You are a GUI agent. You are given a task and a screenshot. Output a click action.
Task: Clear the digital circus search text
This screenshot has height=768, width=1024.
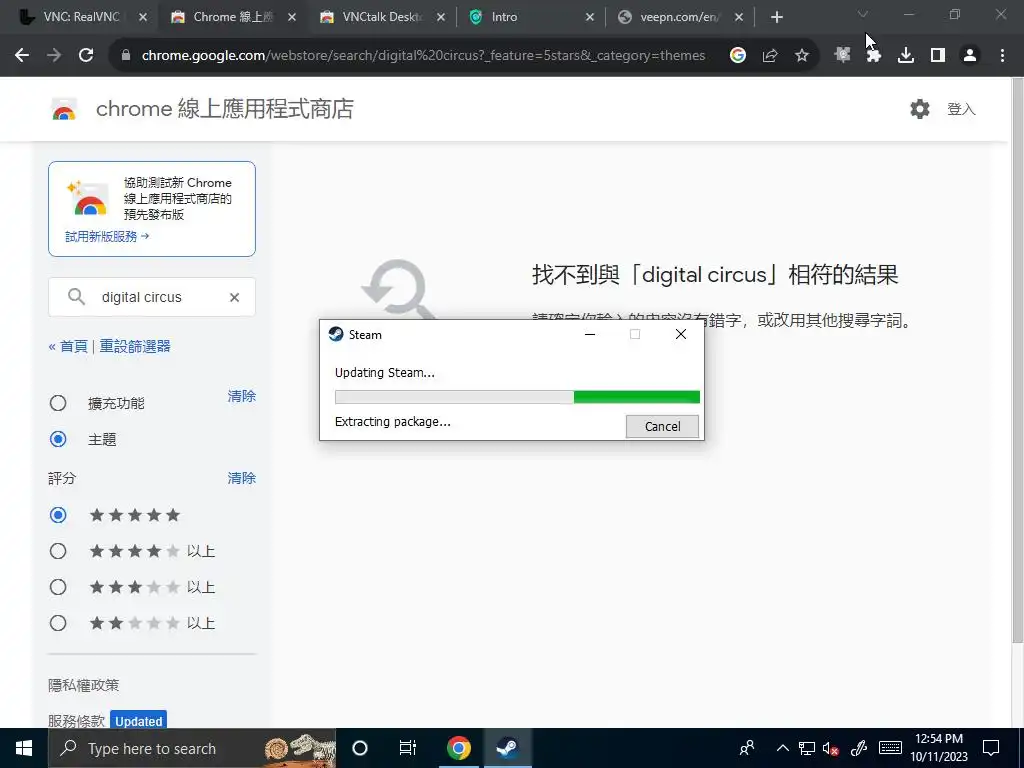pyautogui.click(x=234, y=297)
